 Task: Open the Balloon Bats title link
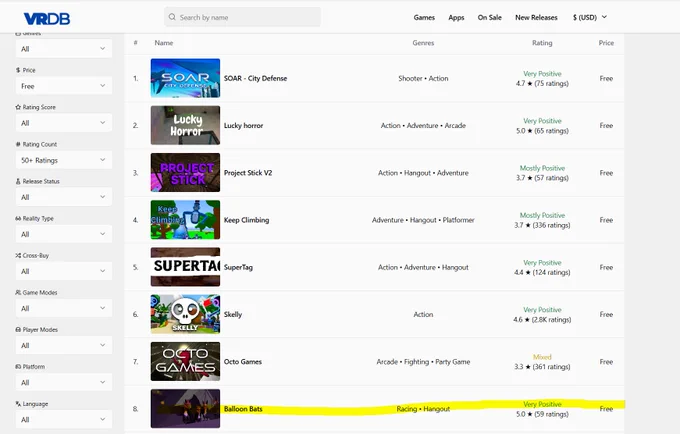(x=243, y=409)
